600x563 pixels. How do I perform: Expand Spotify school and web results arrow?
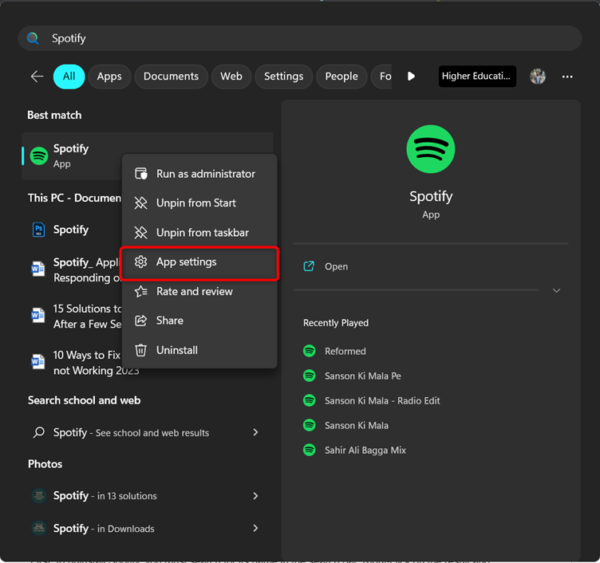click(256, 433)
